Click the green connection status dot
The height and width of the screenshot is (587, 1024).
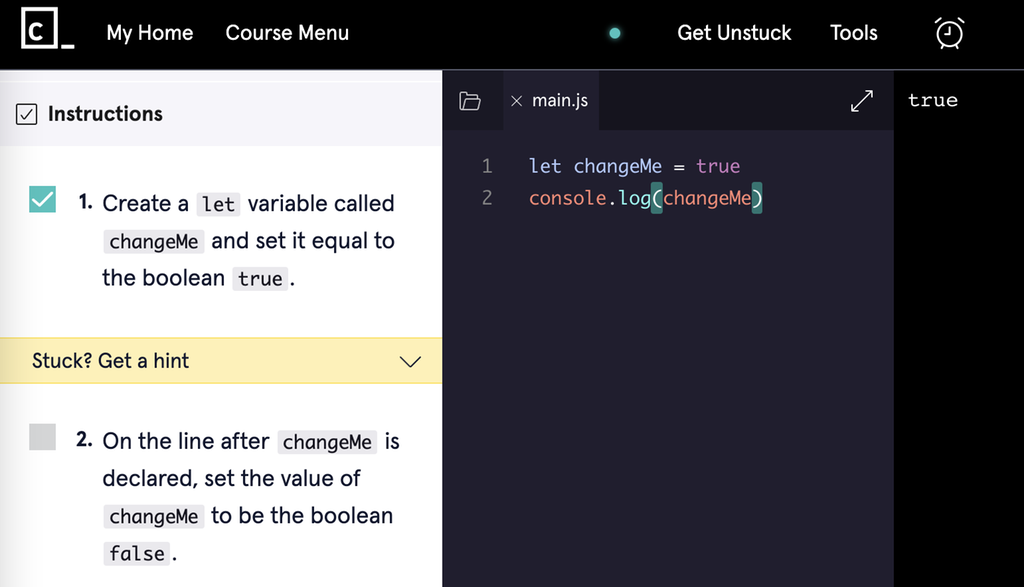pos(614,32)
